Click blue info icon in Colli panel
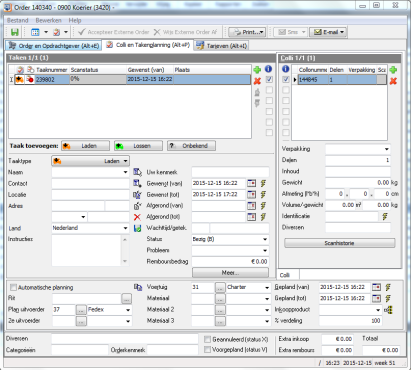Screen dimensions: 411x370 coord(286,69)
